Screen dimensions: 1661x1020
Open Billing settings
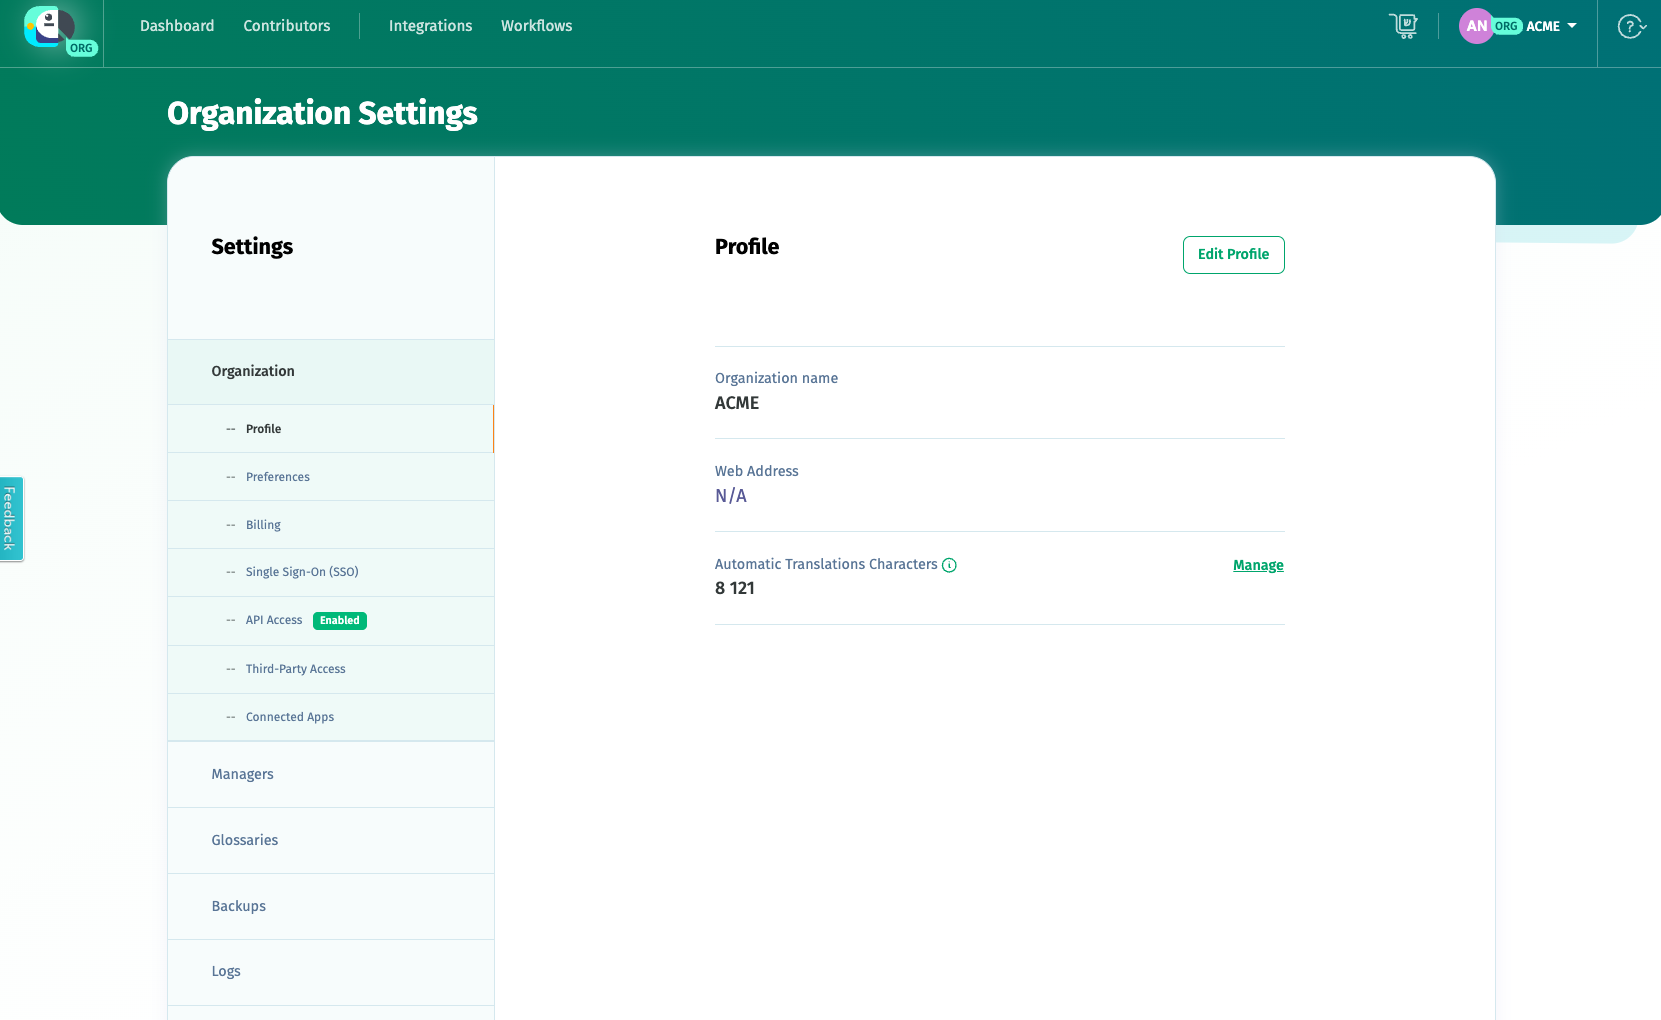tap(331, 525)
